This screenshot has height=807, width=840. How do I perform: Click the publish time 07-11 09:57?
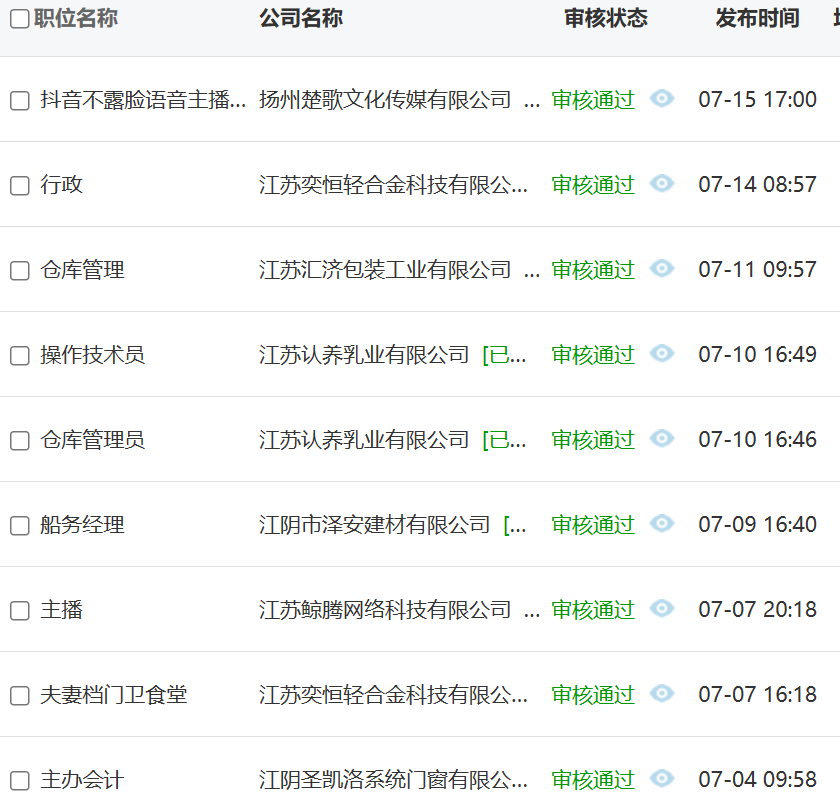(758, 270)
